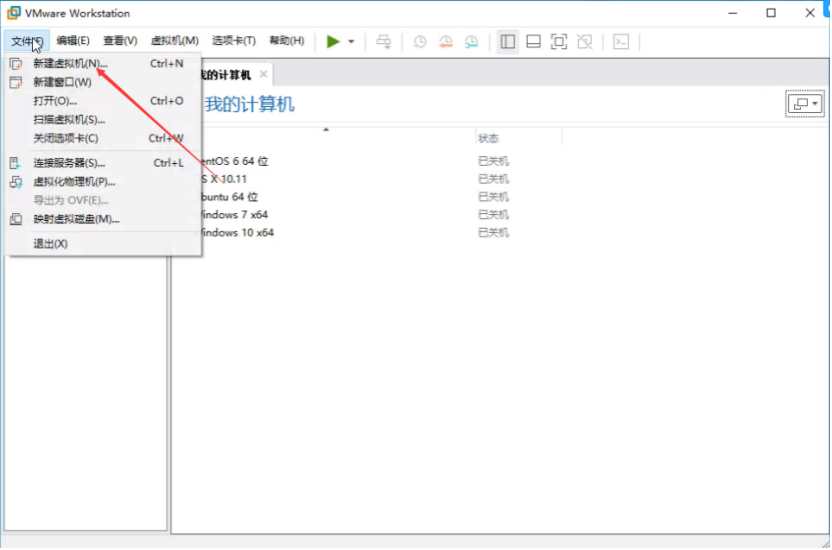Click 已关机 status of CentOS 6

click(x=493, y=161)
